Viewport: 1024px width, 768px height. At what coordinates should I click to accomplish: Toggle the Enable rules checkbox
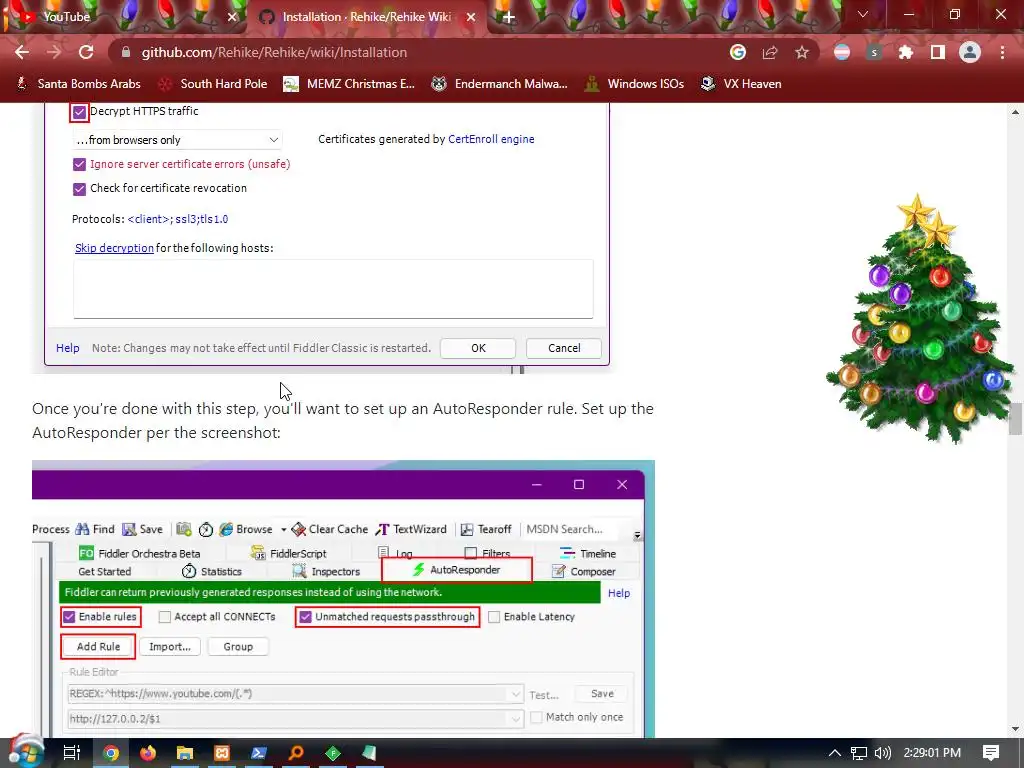69,616
